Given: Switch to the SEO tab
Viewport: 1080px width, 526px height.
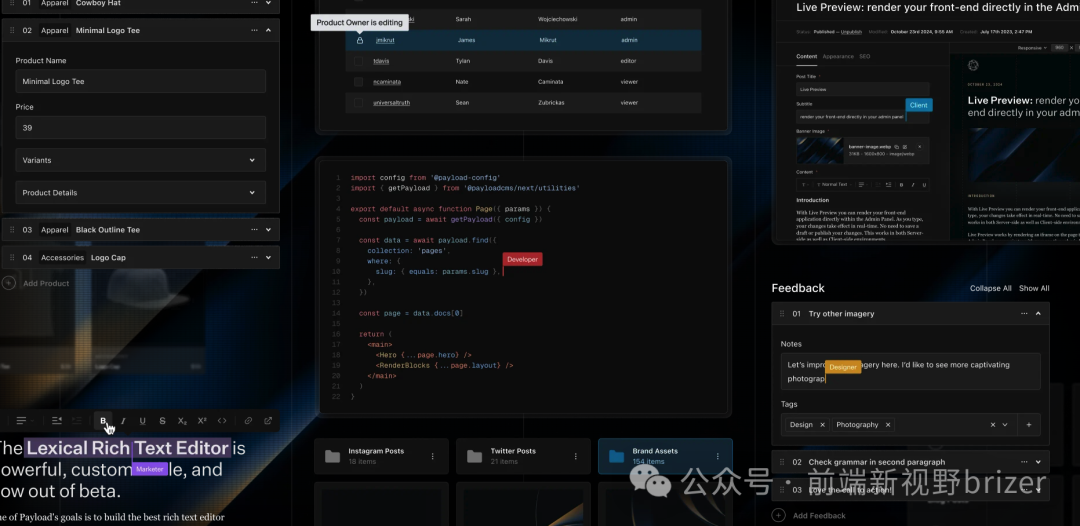Looking at the screenshot, I should [864, 56].
